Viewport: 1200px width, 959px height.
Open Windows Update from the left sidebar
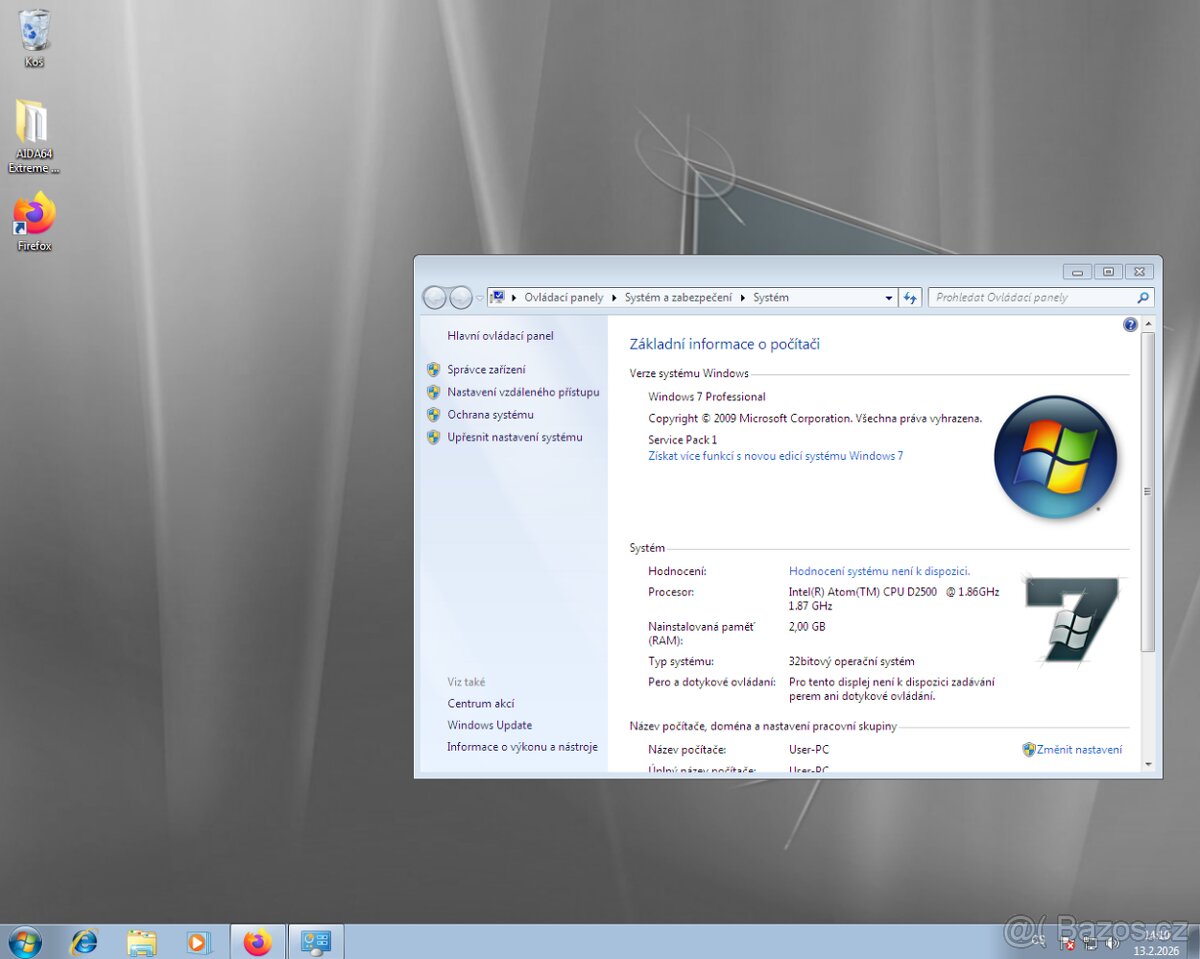click(x=489, y=724)
